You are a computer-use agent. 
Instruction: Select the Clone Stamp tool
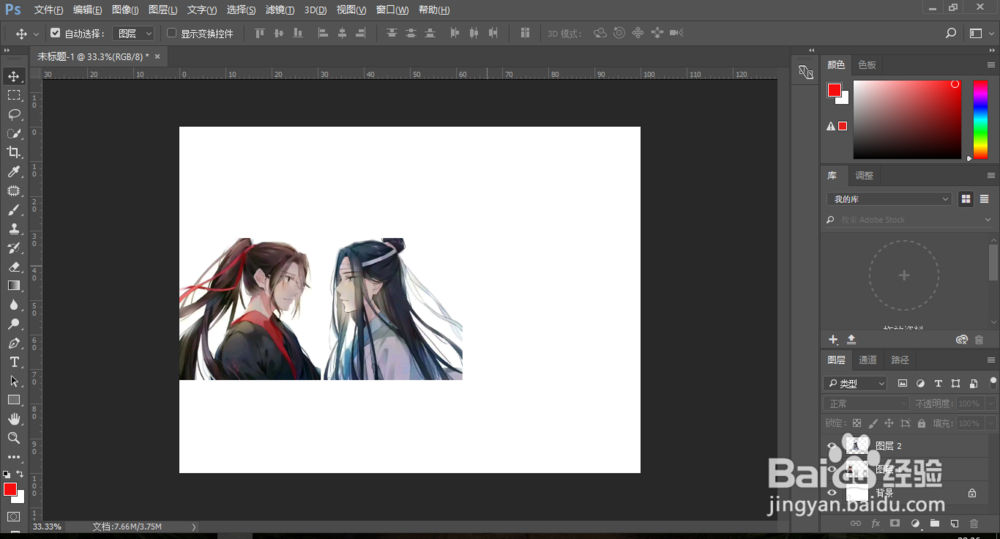(13, 228)
